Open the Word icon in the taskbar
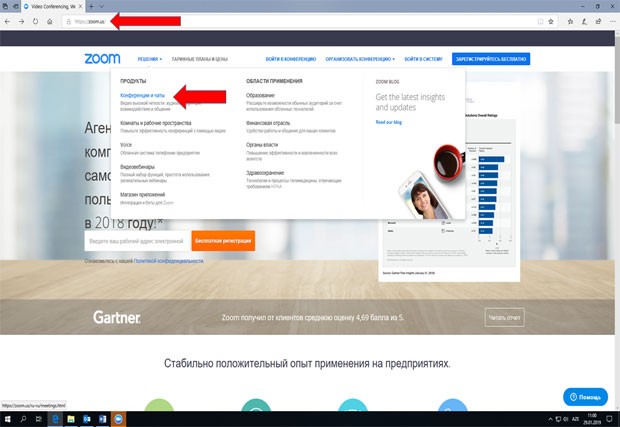620x427 pixels. (101, 419)
